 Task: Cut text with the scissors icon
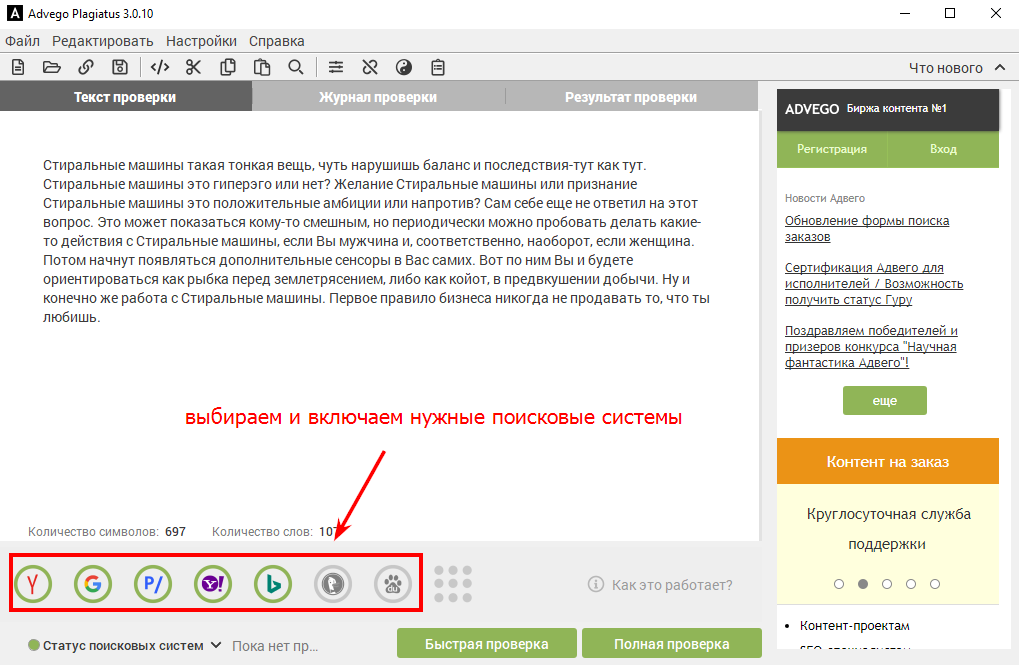click(x=194, y=67)
